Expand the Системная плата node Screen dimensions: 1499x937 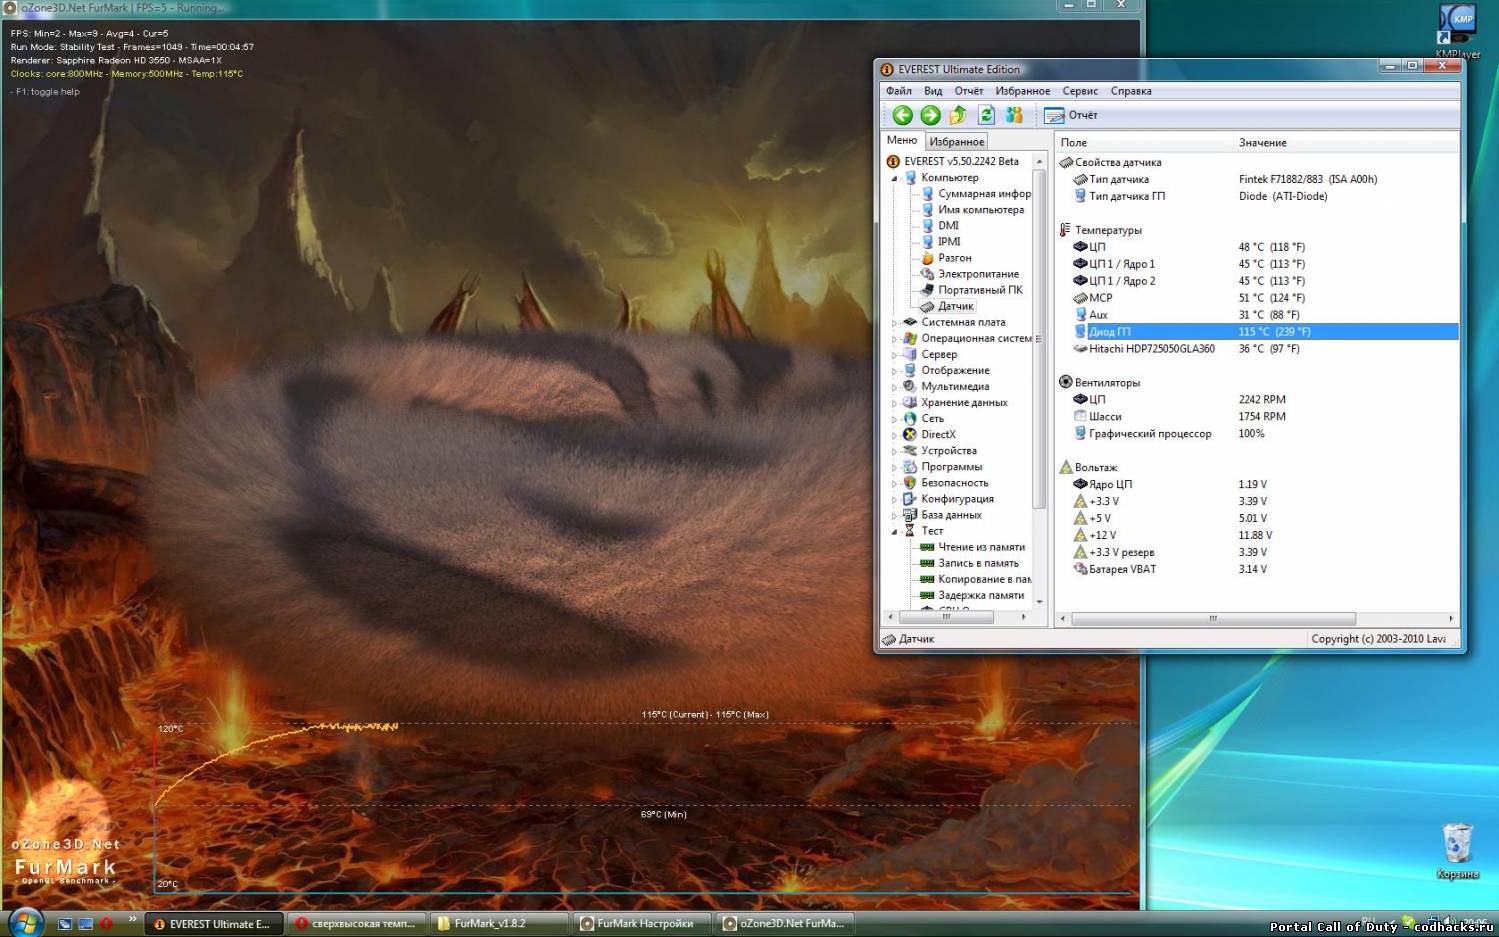894,323
